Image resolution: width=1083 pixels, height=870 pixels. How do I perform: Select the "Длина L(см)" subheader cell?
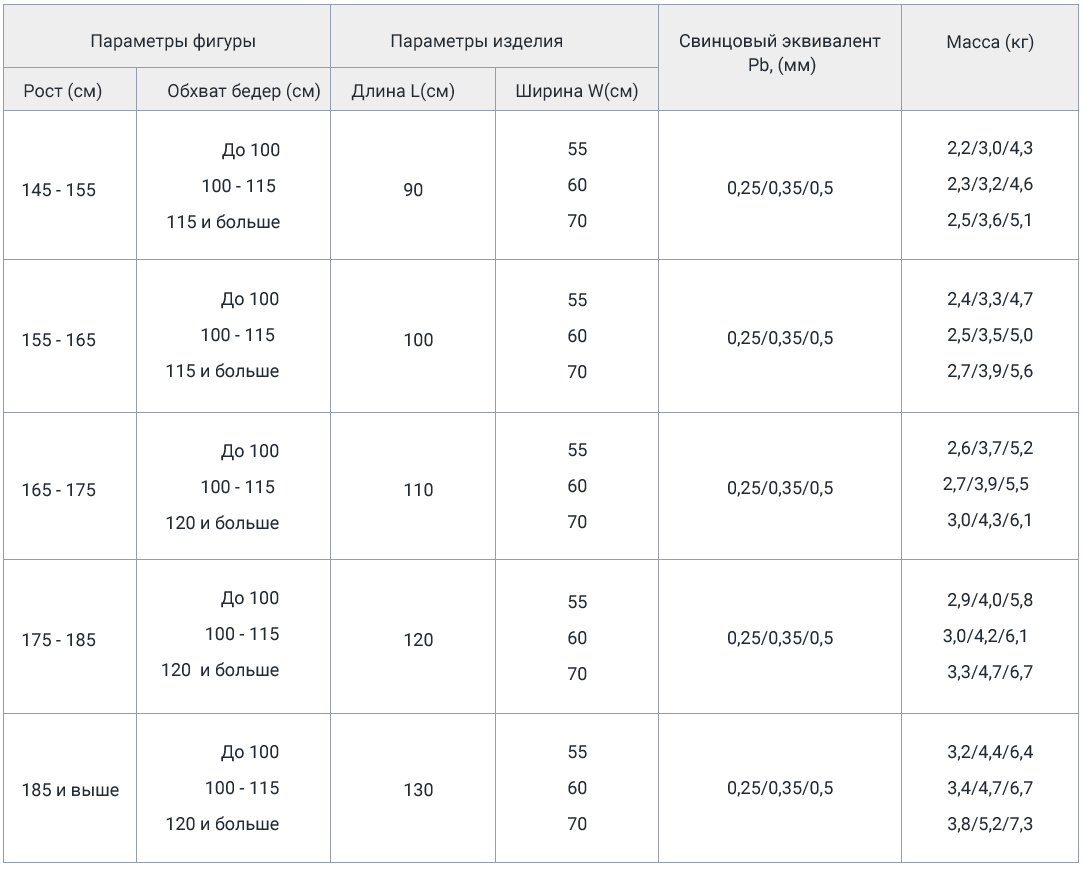[x=403, y=92]
